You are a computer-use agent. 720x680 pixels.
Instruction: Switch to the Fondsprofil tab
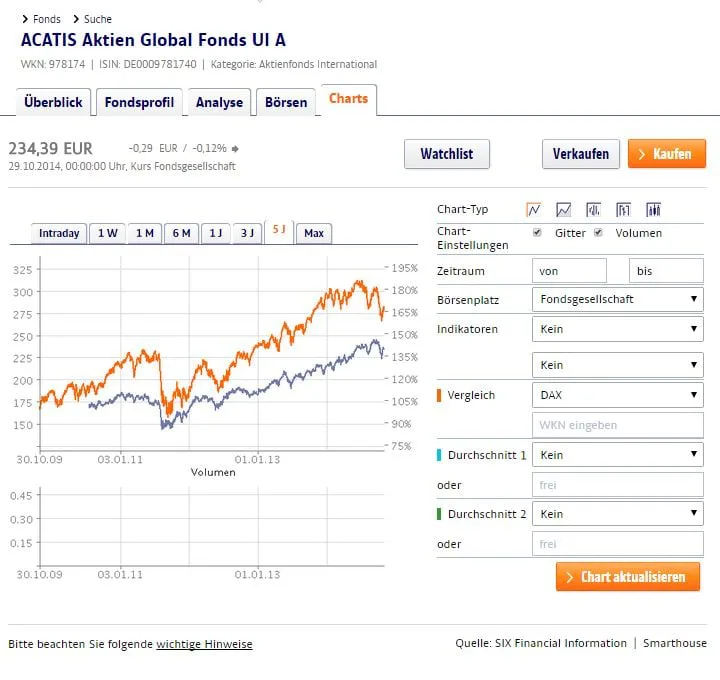click(139, 102)
